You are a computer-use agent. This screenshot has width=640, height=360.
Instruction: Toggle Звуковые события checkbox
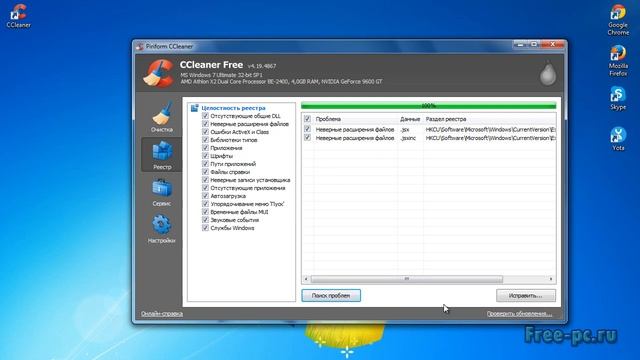[x=205, y=220]
